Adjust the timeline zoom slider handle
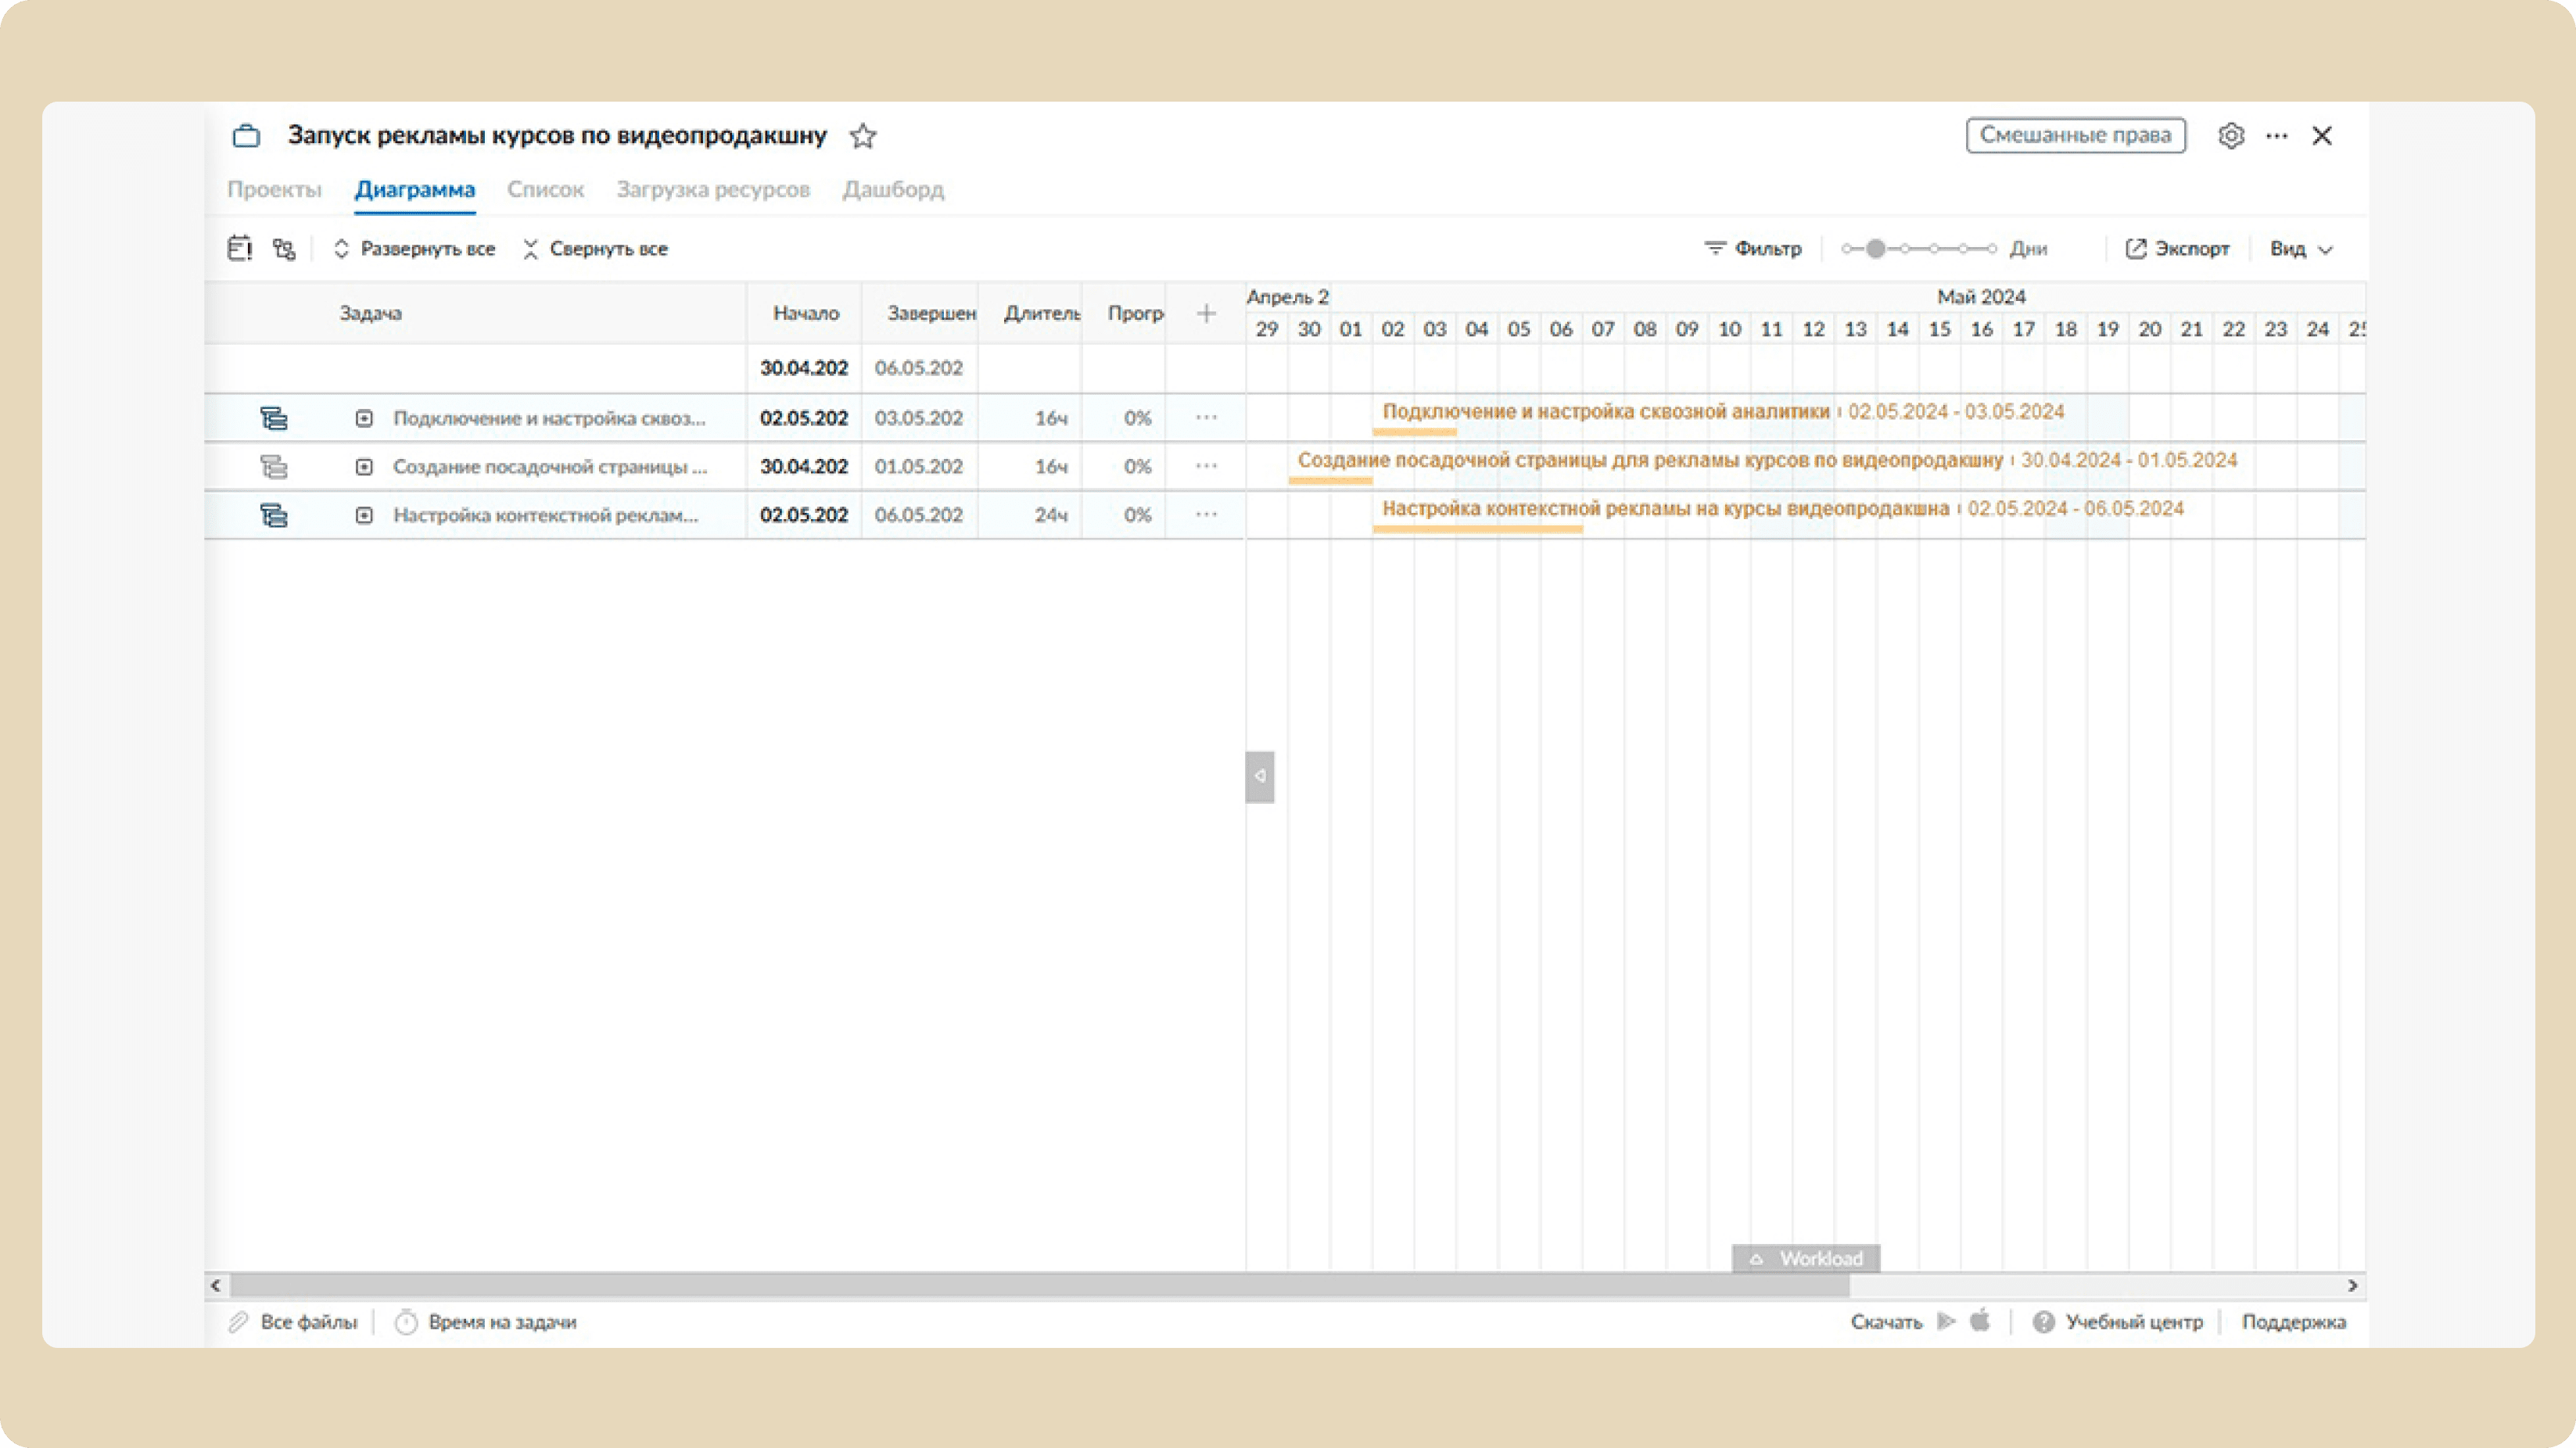The height and width of the screenshot is (1448, 2576). click(1876, 248)
